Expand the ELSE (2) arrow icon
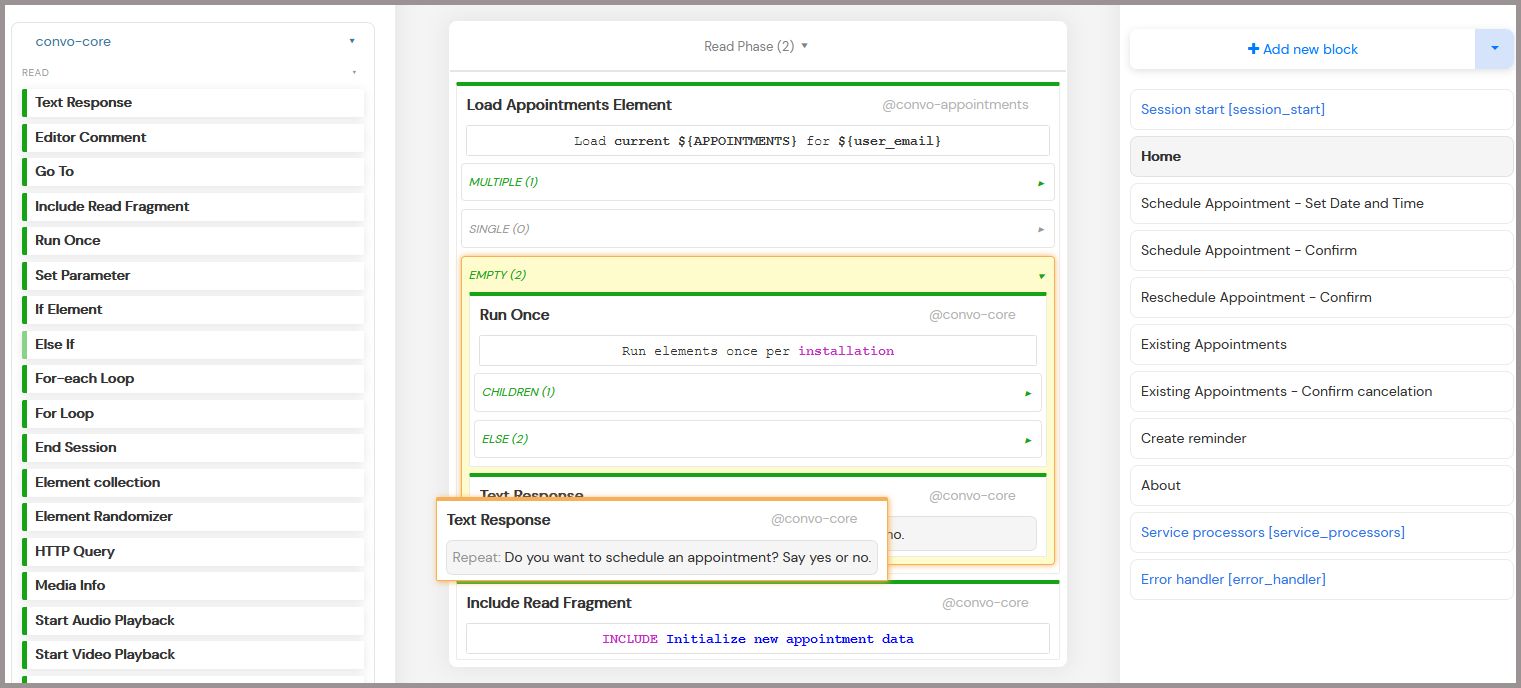The width and height of the screenshot is (1521, 688). pos(1028,440)
